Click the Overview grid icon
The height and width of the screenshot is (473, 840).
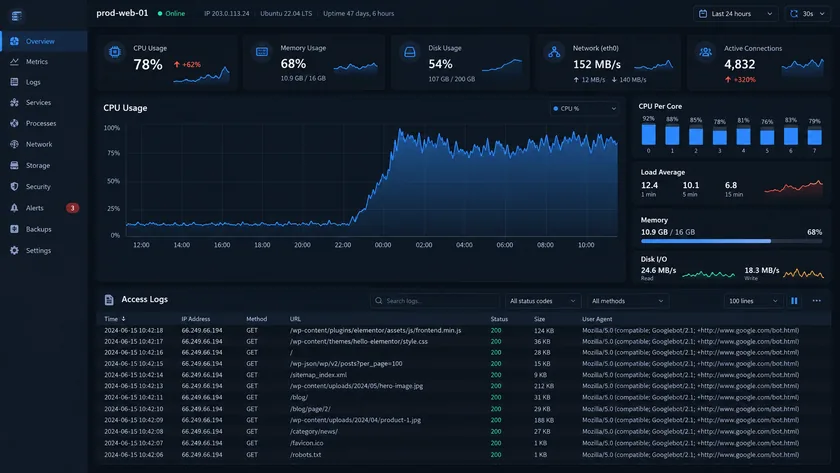pos(14,41)
